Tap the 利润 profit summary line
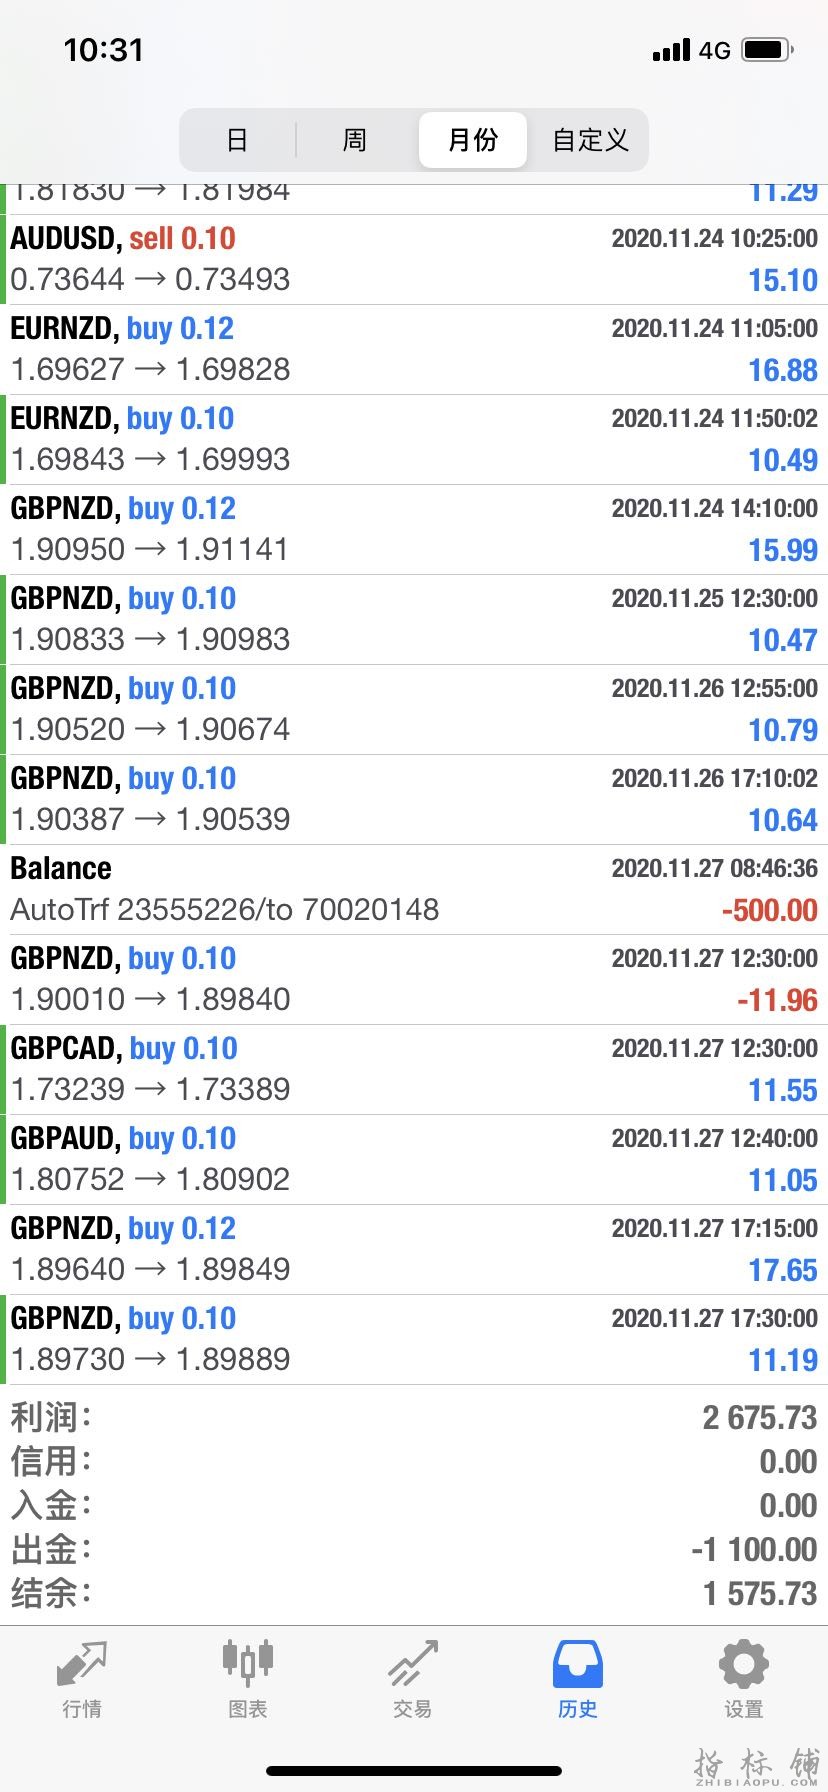Image resolution: width=828 pixels, height=1792 pixels. (x=414, y=1418)
